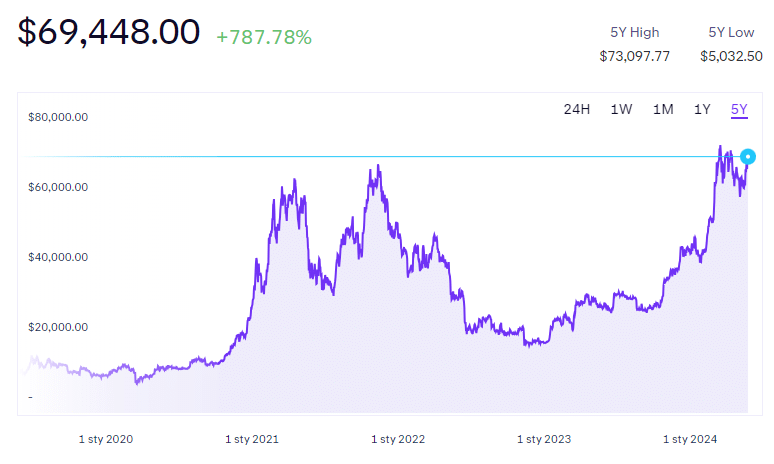
Task: Click the 1 sty 2023 date label
Action: (544, 439)
